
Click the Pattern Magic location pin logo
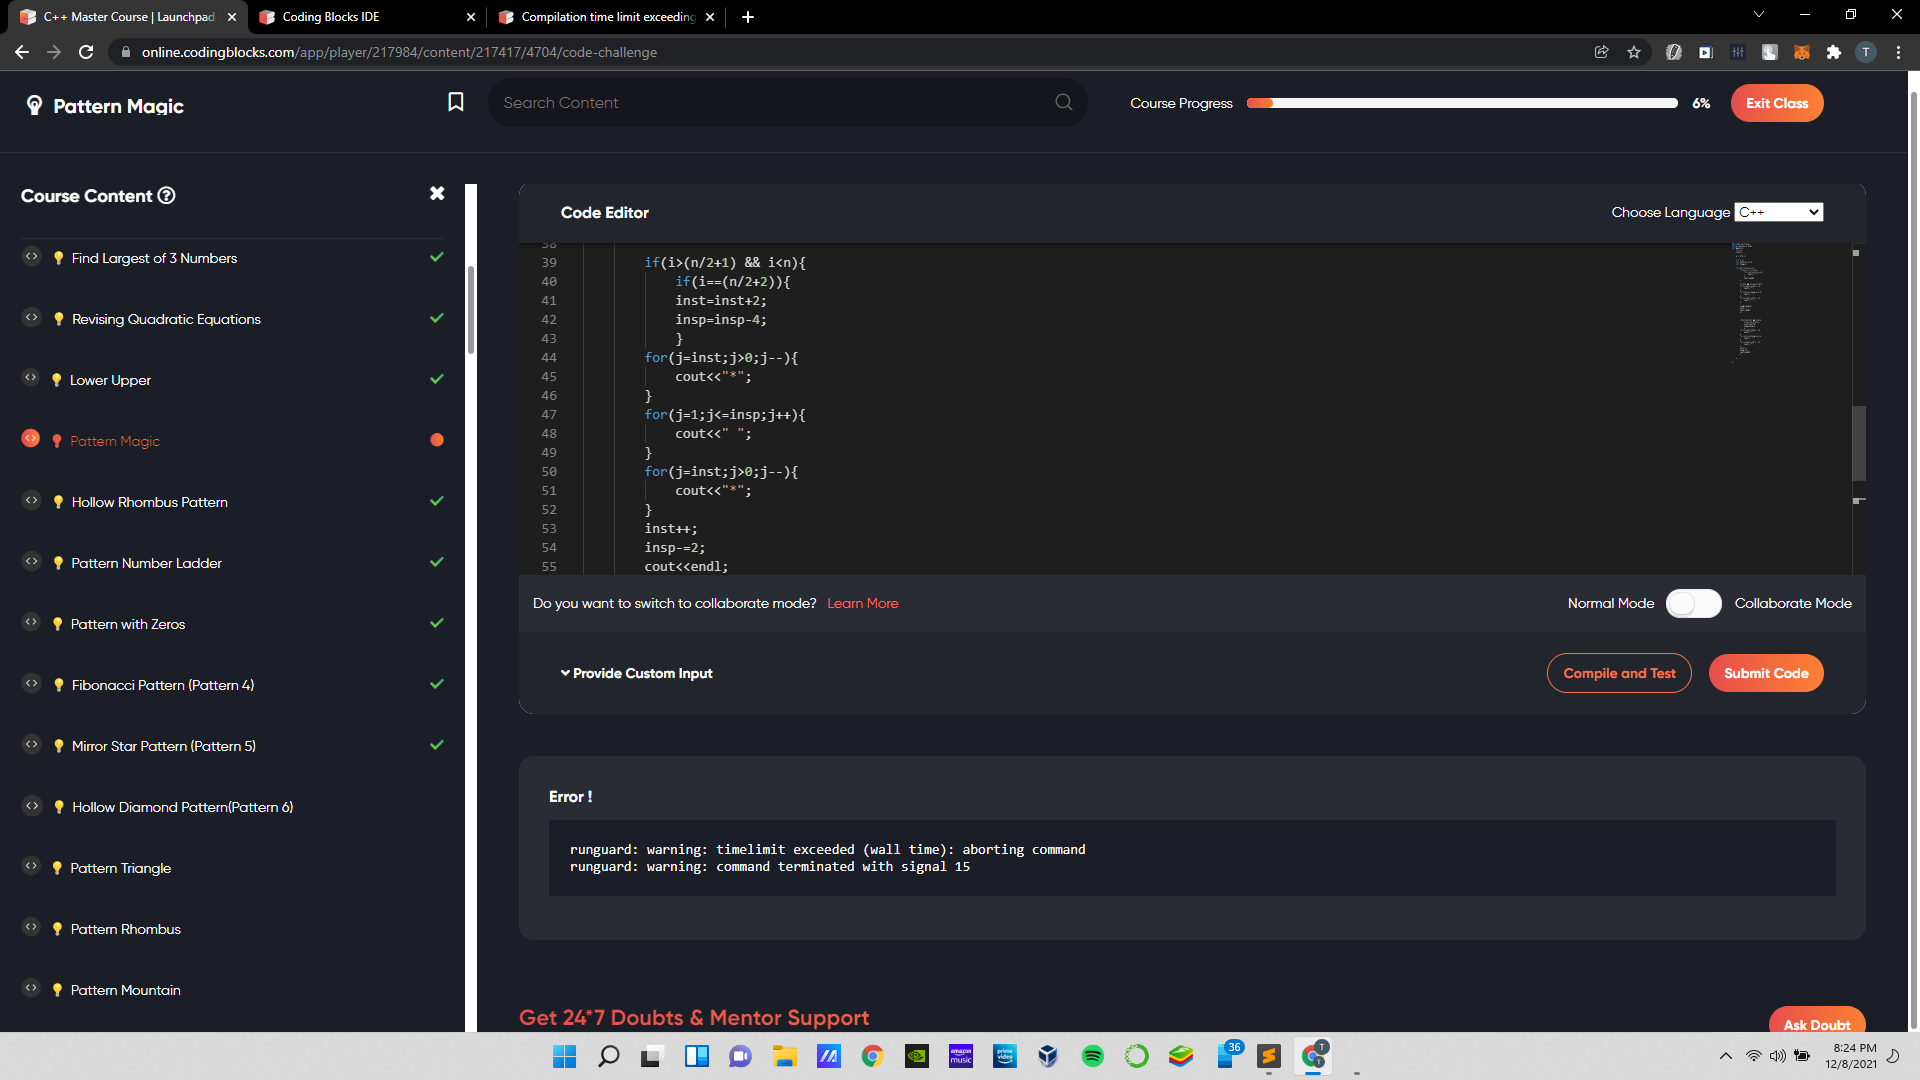(x=34, y=105)
